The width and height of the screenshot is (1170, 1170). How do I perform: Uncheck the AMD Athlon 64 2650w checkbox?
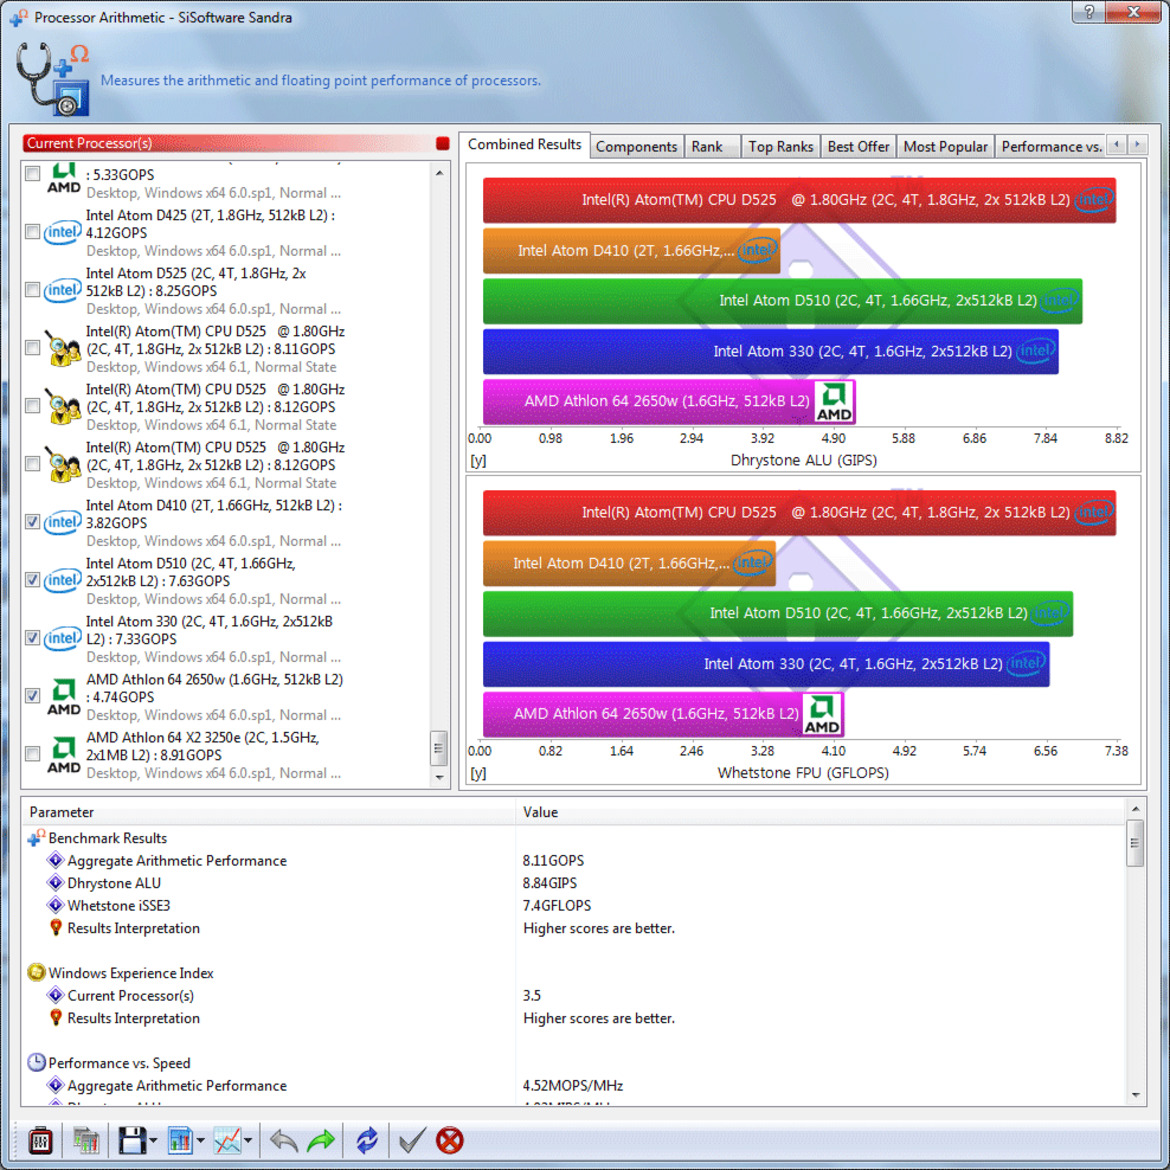point(32,697)
